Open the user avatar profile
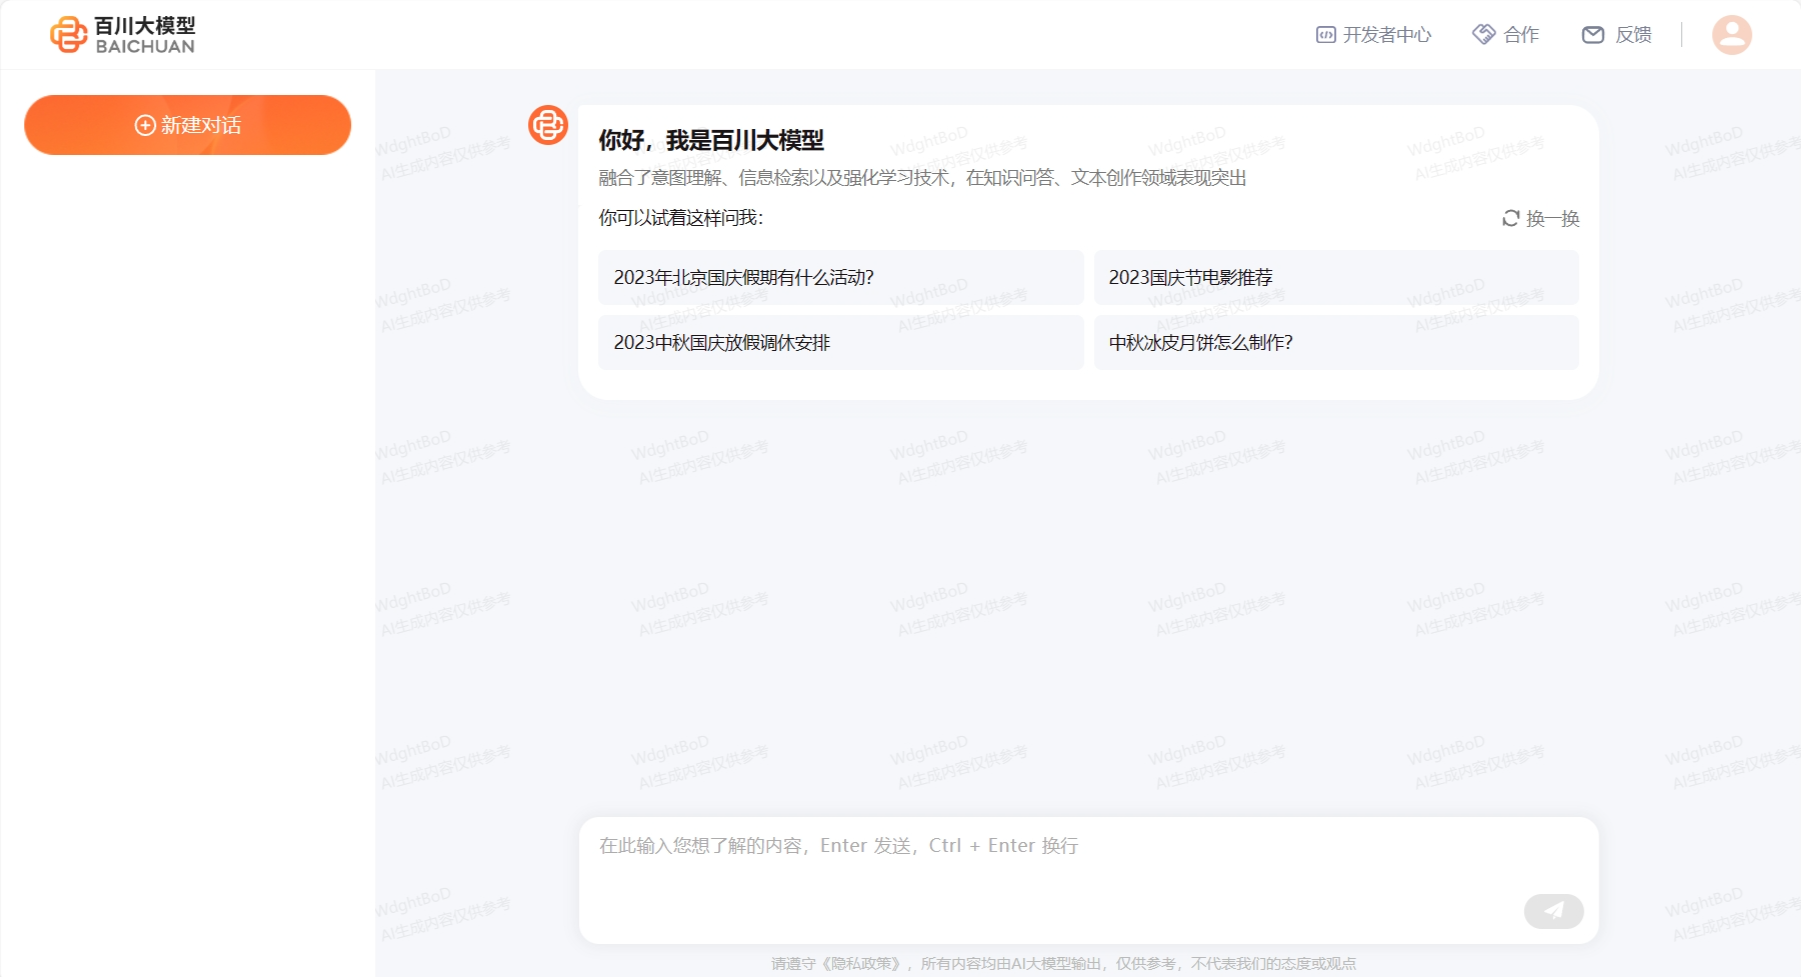This screenshot has width=1801, height=977. click(x=1732, y=35)
